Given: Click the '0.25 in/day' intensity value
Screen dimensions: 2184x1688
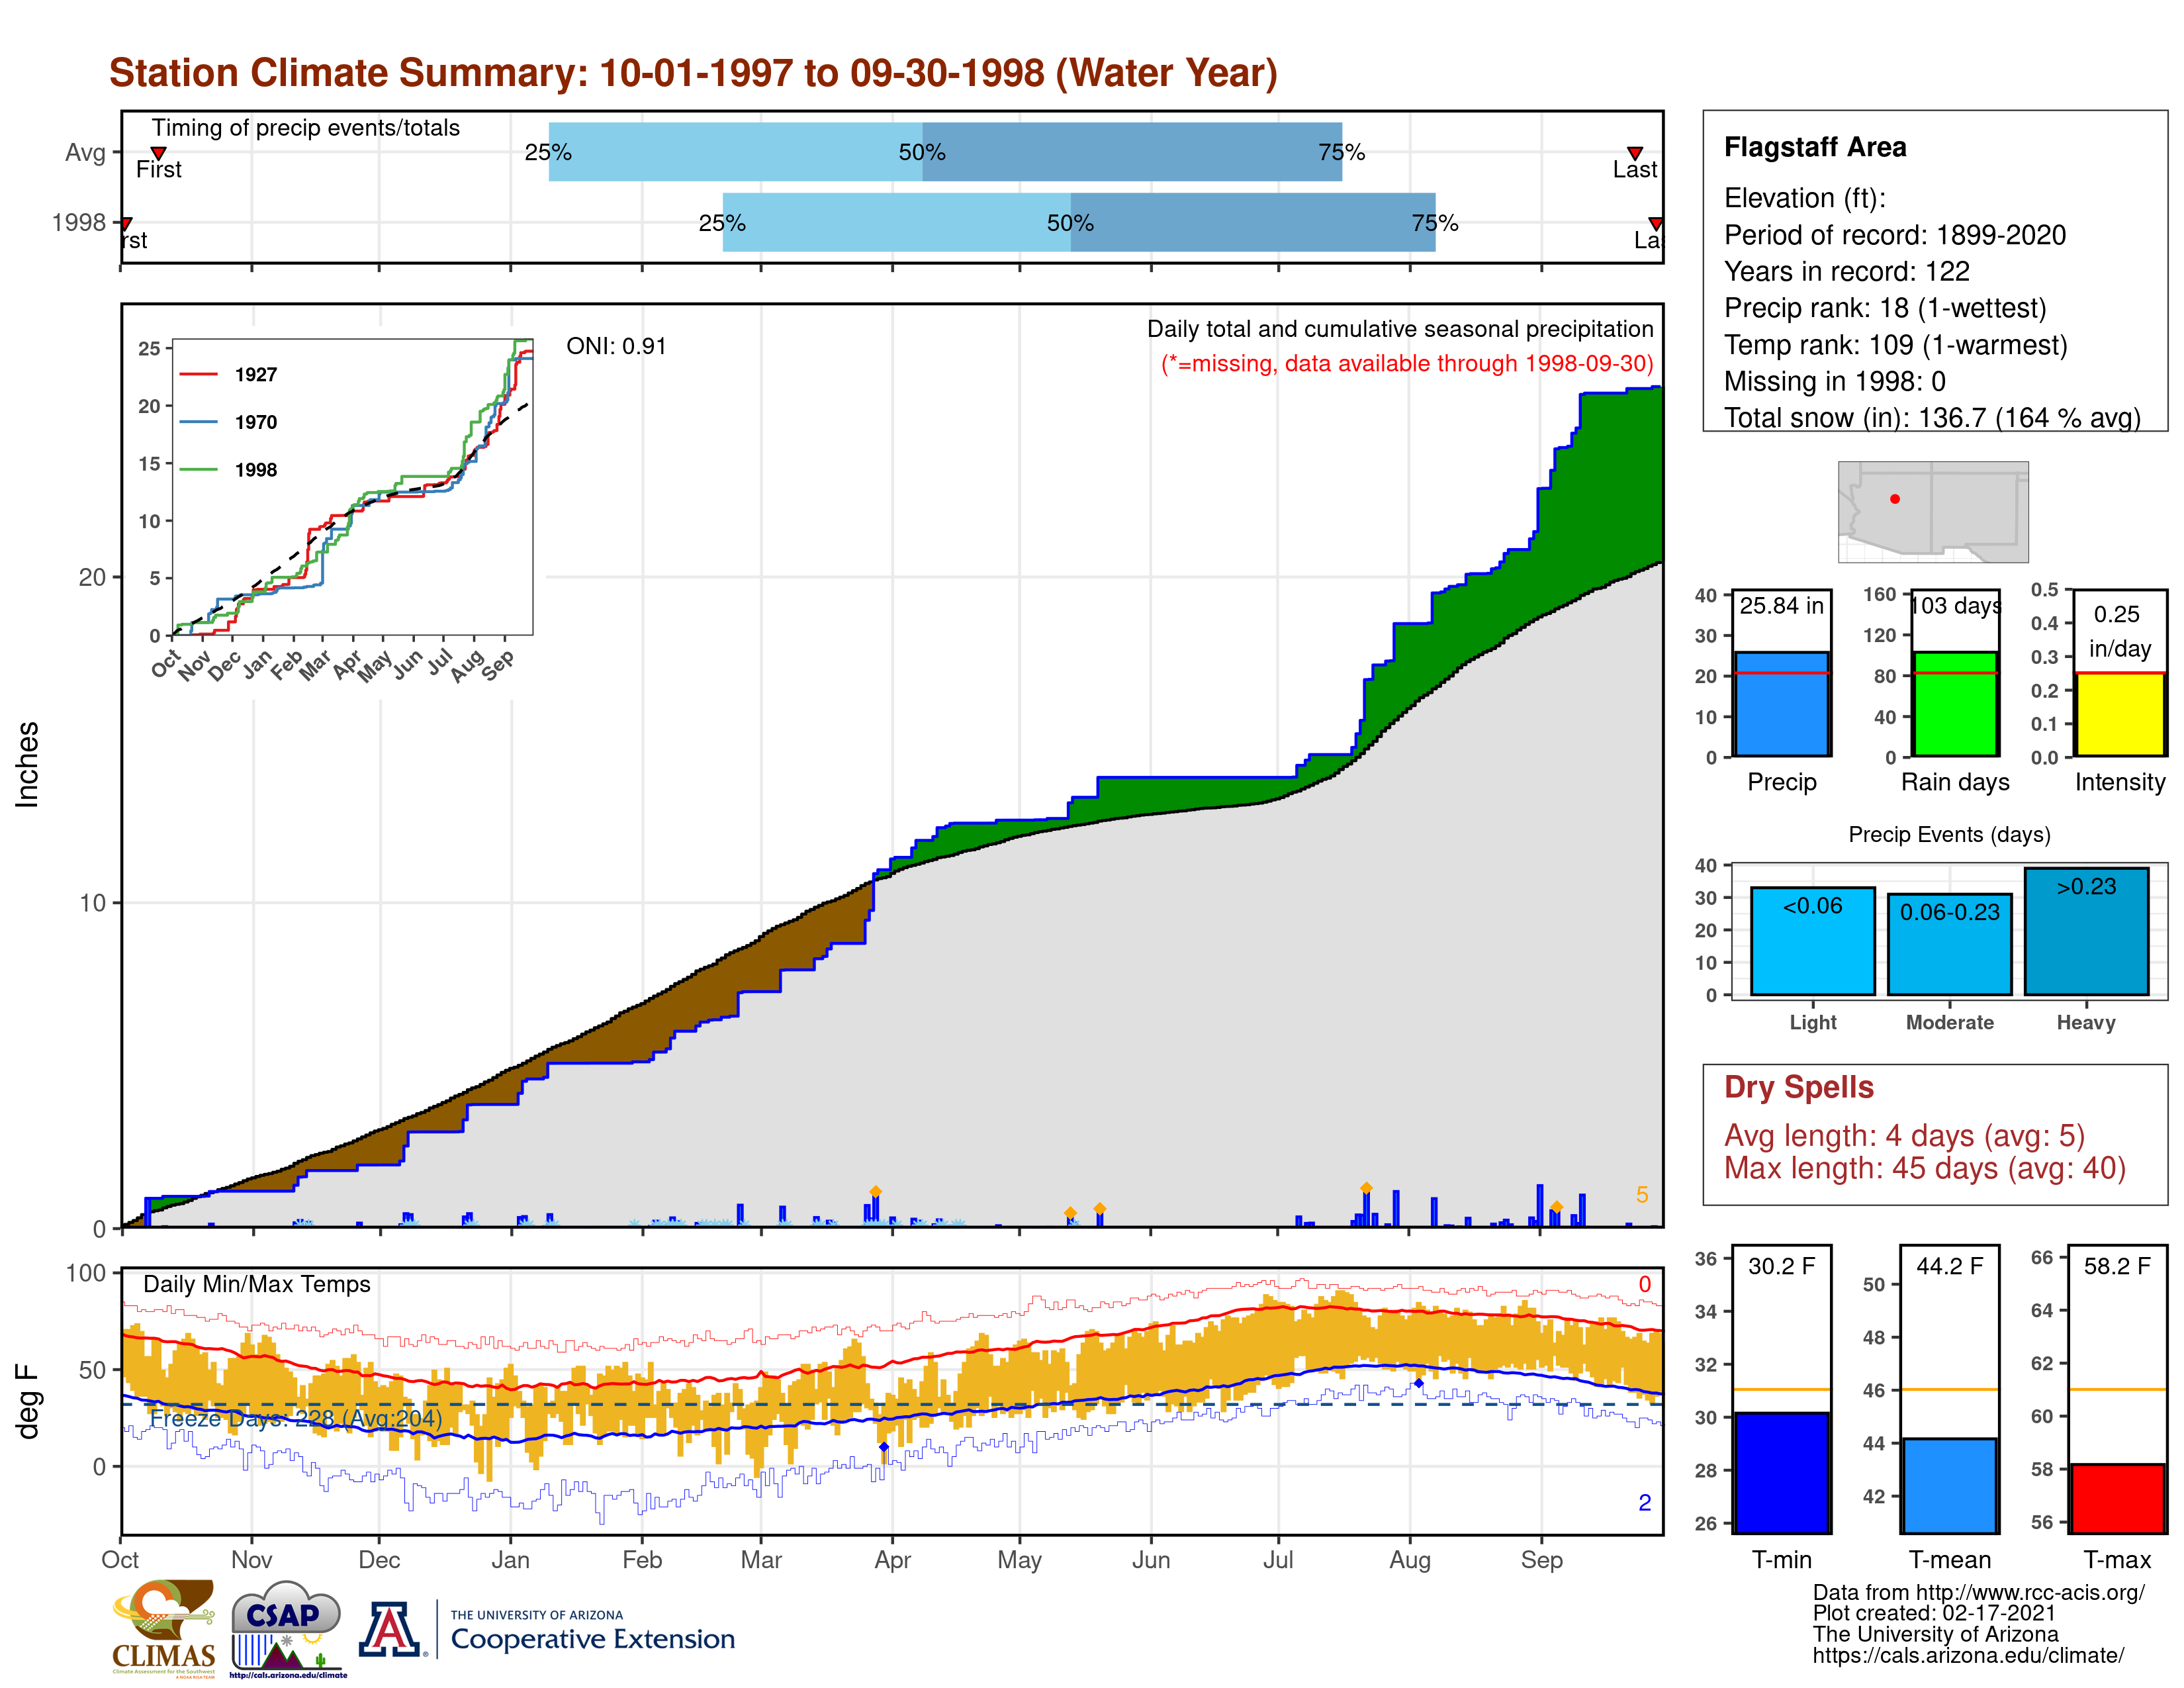Looking at the screenshot, I should click(2119, 632).
